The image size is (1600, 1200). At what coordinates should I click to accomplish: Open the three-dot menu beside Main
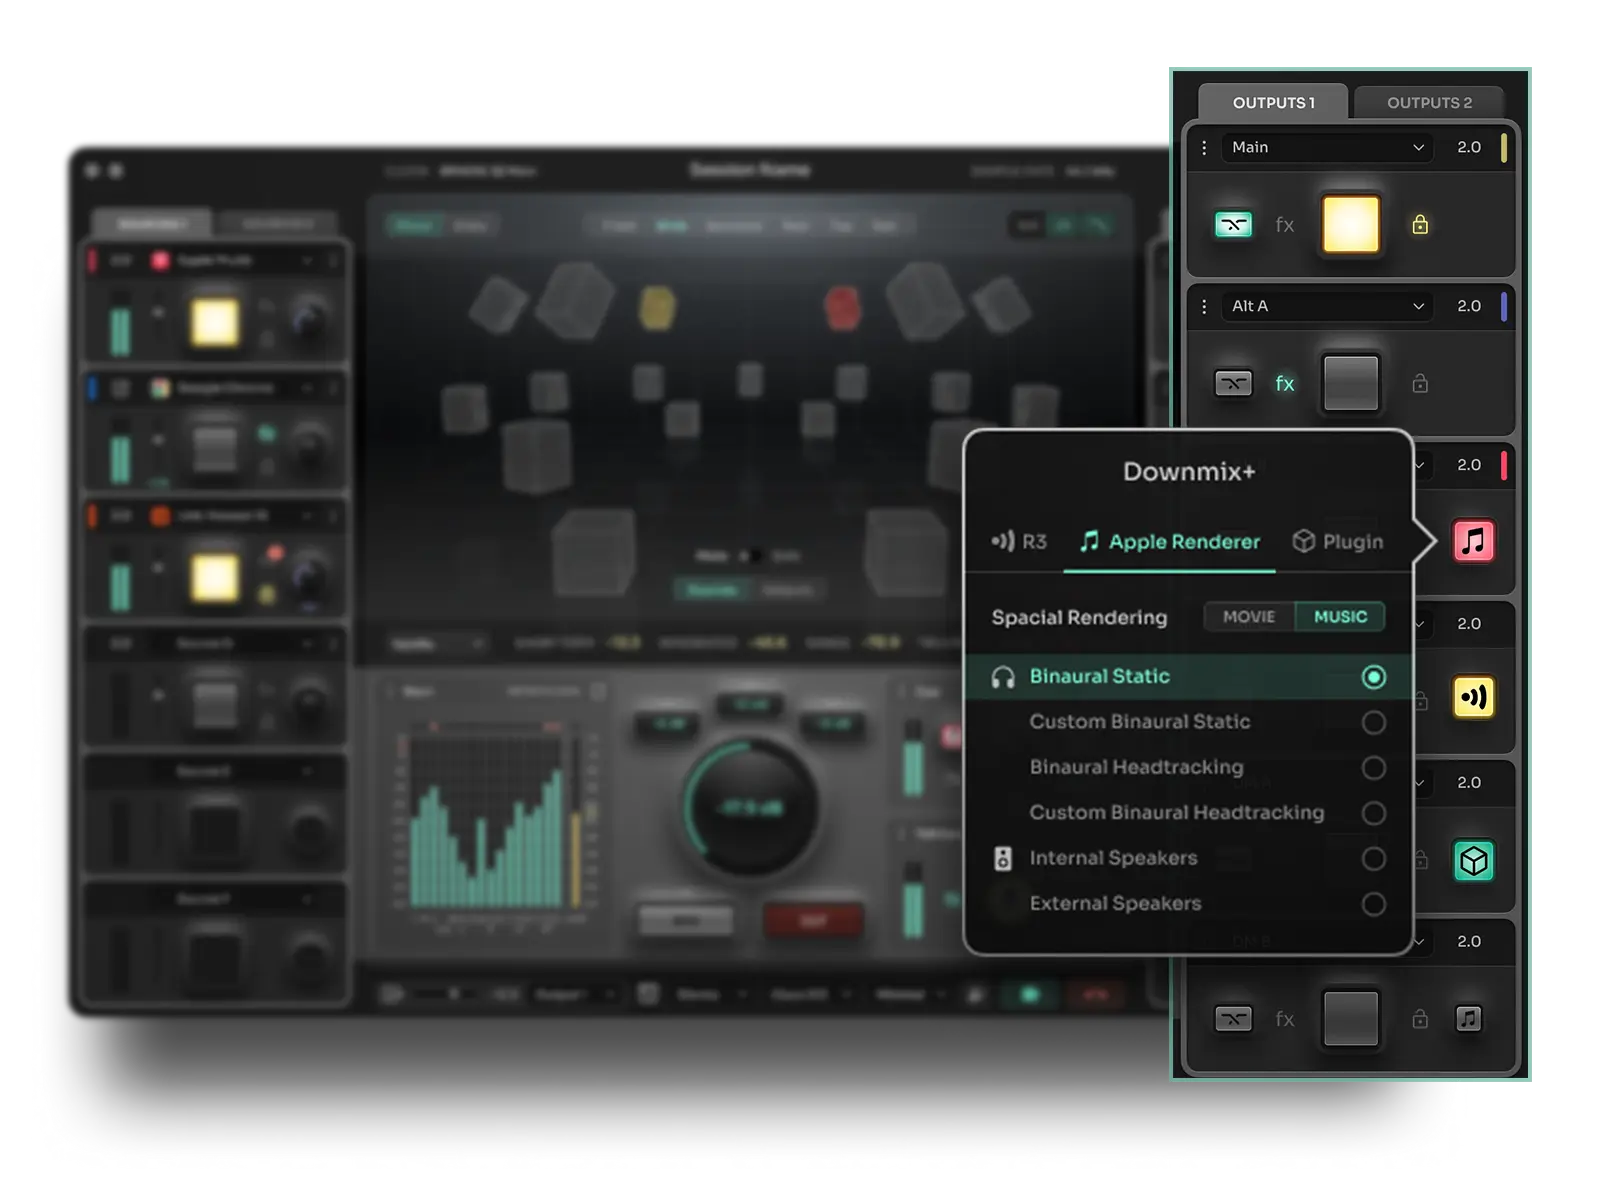pos(1204,147)
